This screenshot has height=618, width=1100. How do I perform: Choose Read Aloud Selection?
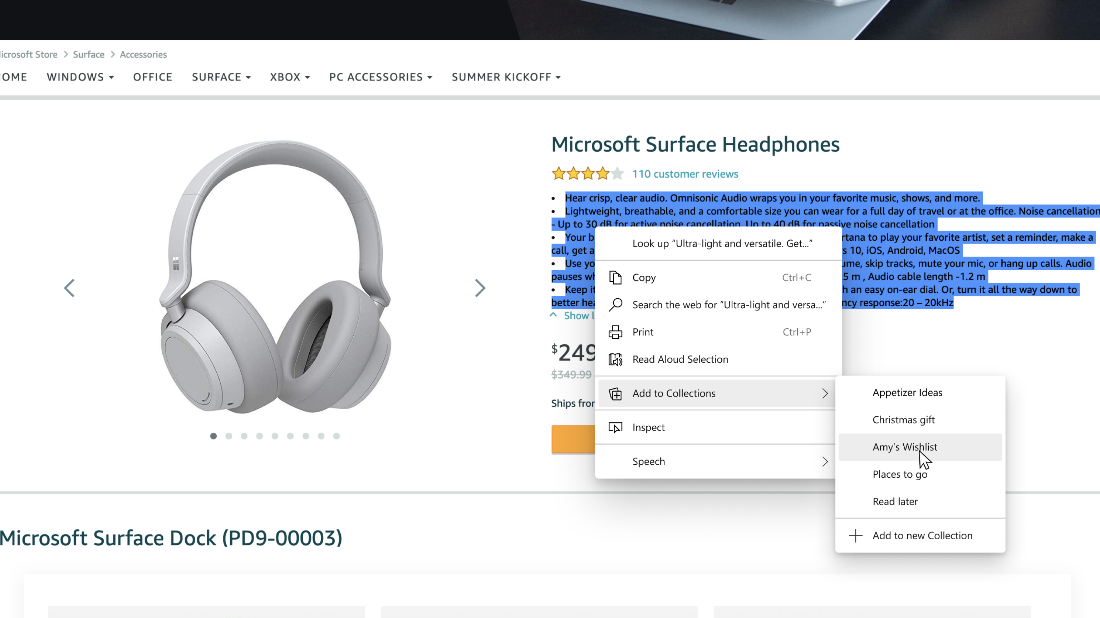click(x=718, y=359)
